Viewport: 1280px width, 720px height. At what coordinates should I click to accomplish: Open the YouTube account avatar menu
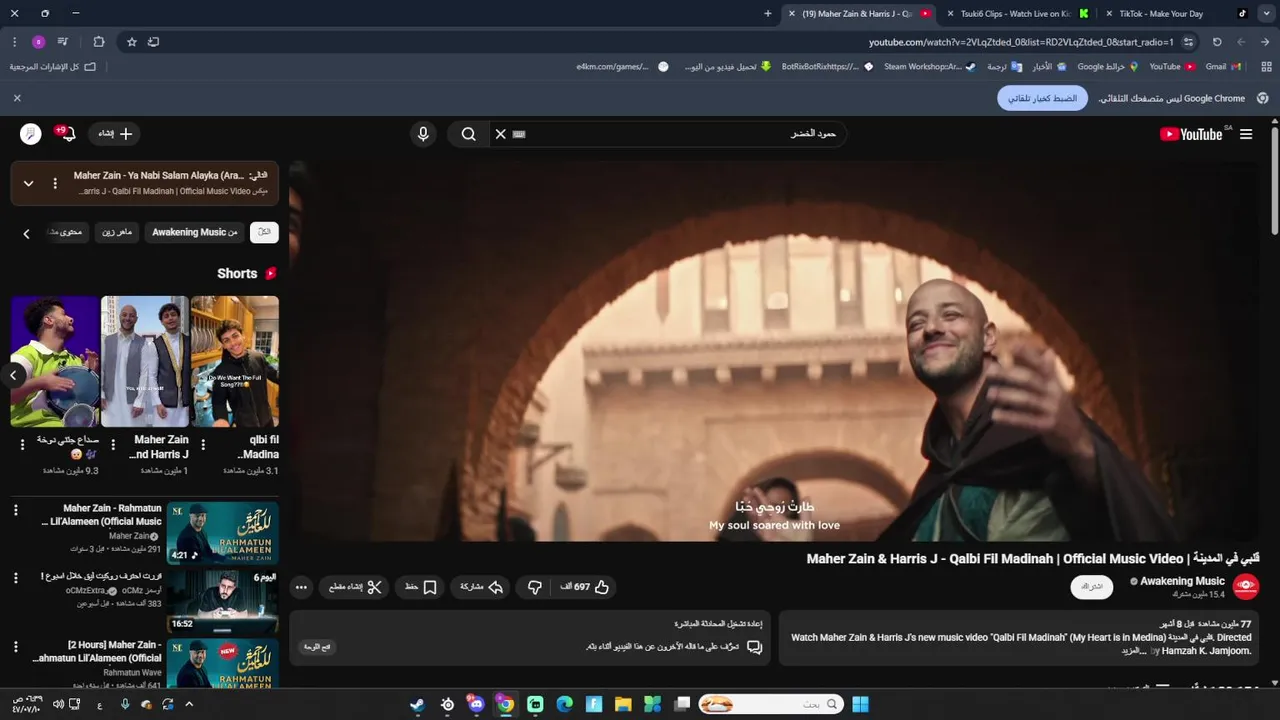point(31,134)
